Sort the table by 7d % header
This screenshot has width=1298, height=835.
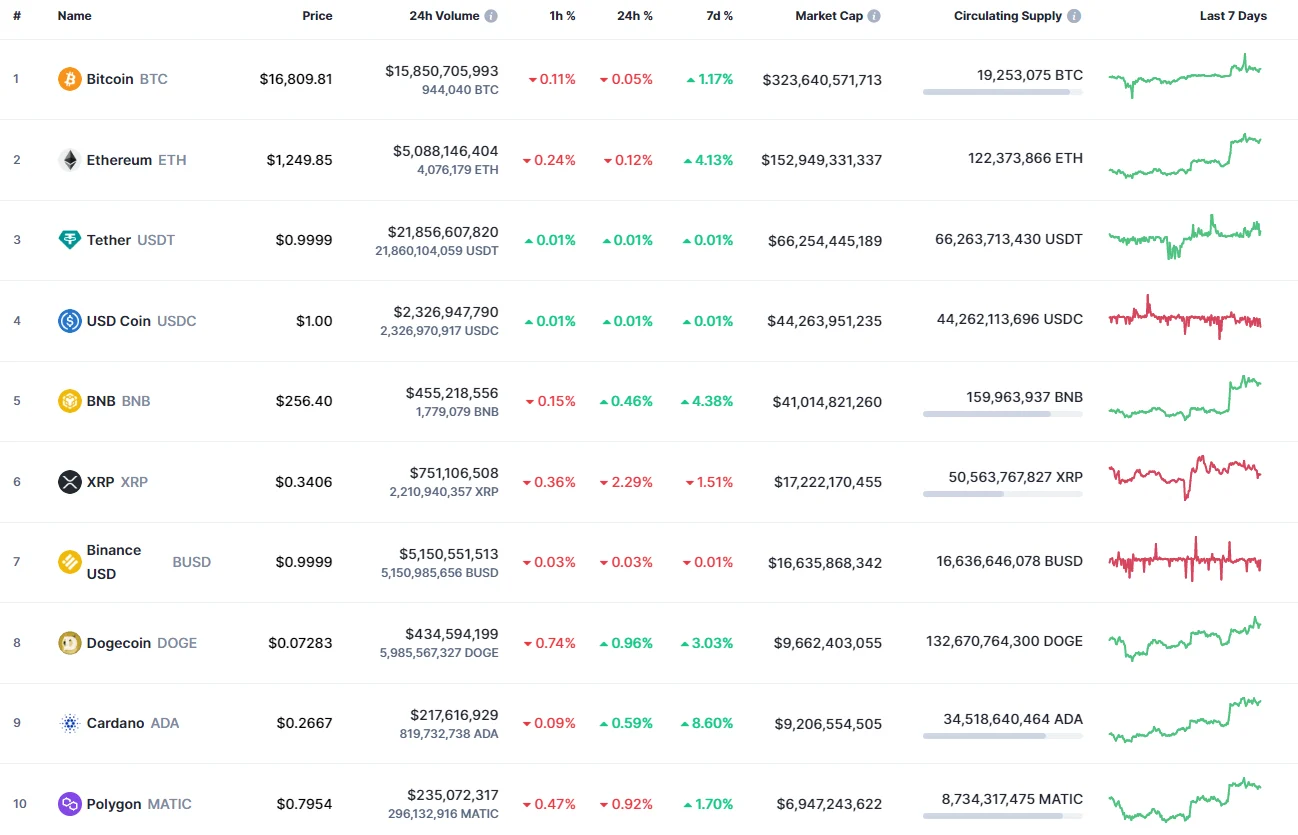pyautogui.click(x=719, y=15)
